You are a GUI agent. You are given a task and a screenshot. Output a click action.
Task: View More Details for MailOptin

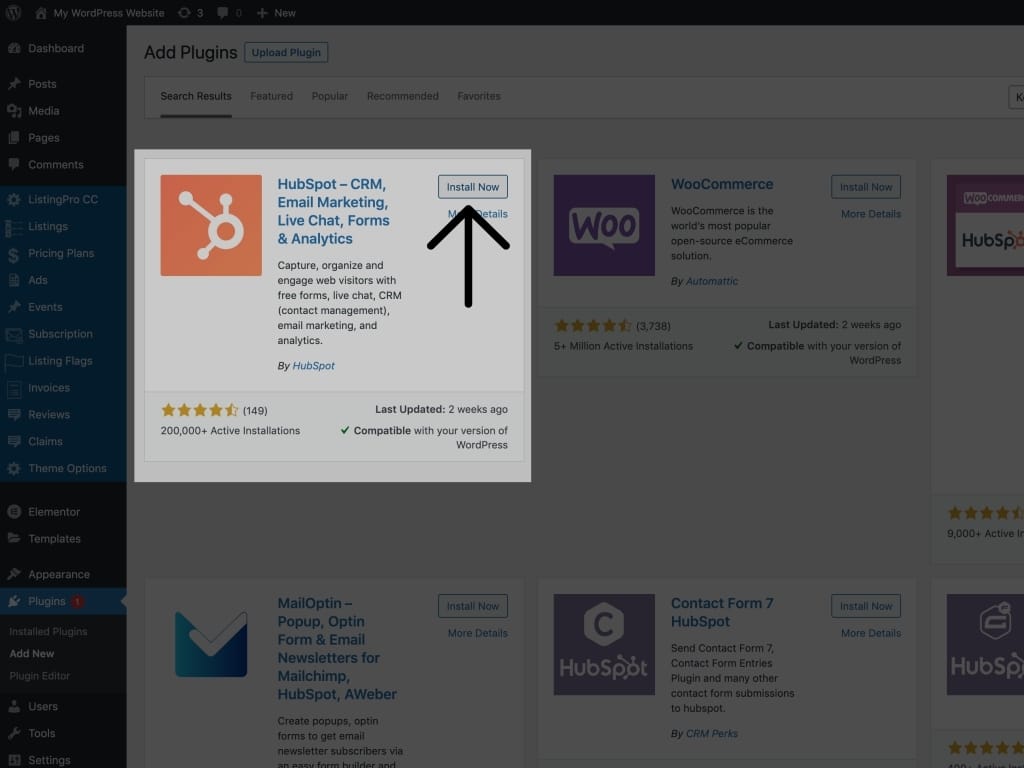click(478, 633)
